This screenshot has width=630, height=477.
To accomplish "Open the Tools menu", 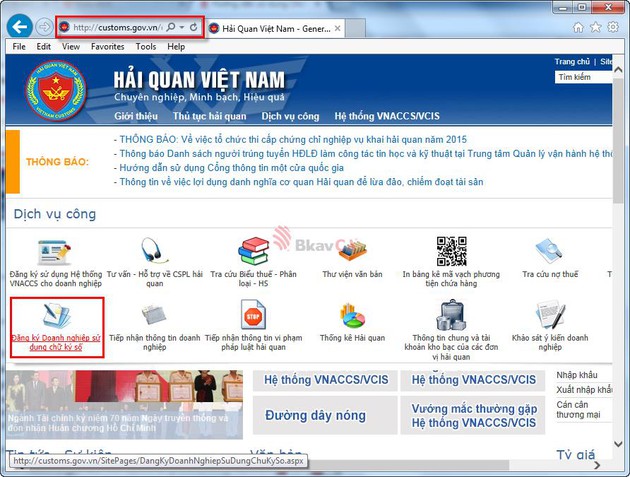I will point(146,47).
